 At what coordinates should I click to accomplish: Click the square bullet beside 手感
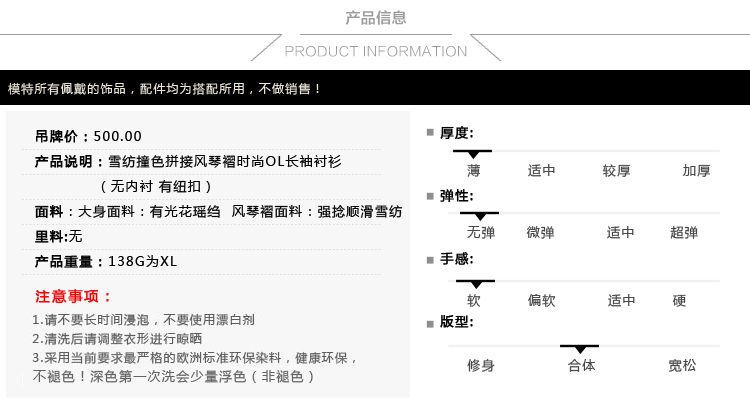pos(430,260)
